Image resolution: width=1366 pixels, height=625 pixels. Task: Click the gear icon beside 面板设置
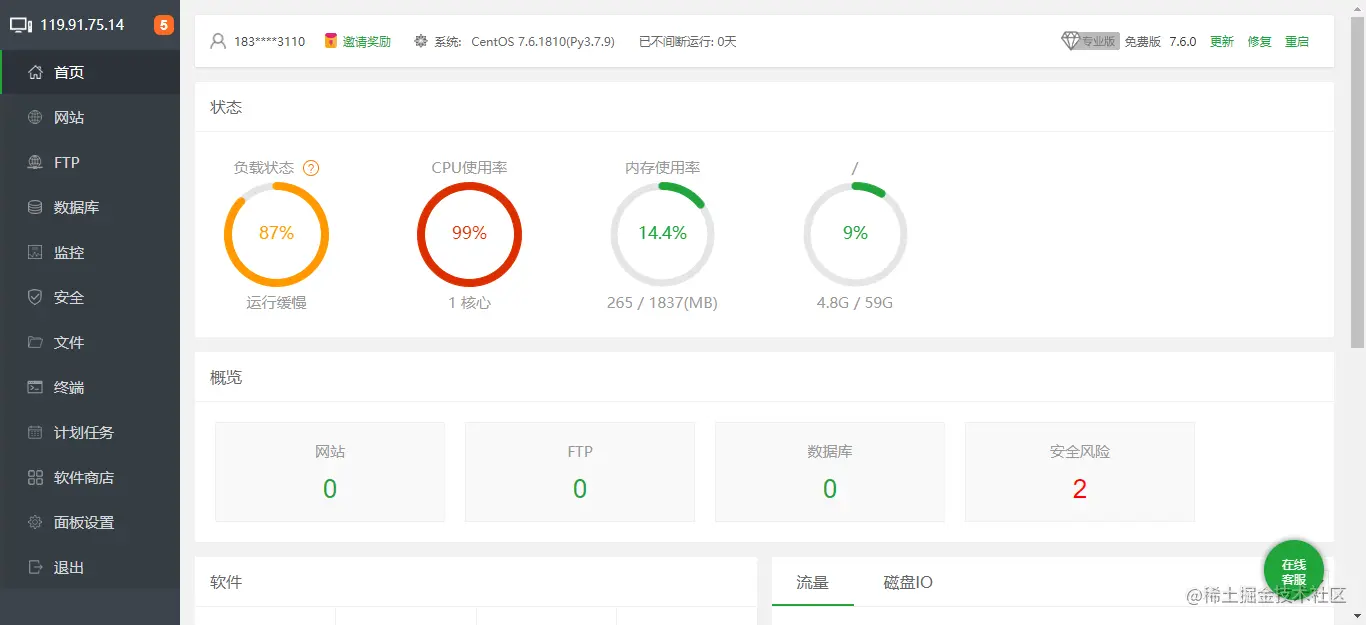coord(35,522)
